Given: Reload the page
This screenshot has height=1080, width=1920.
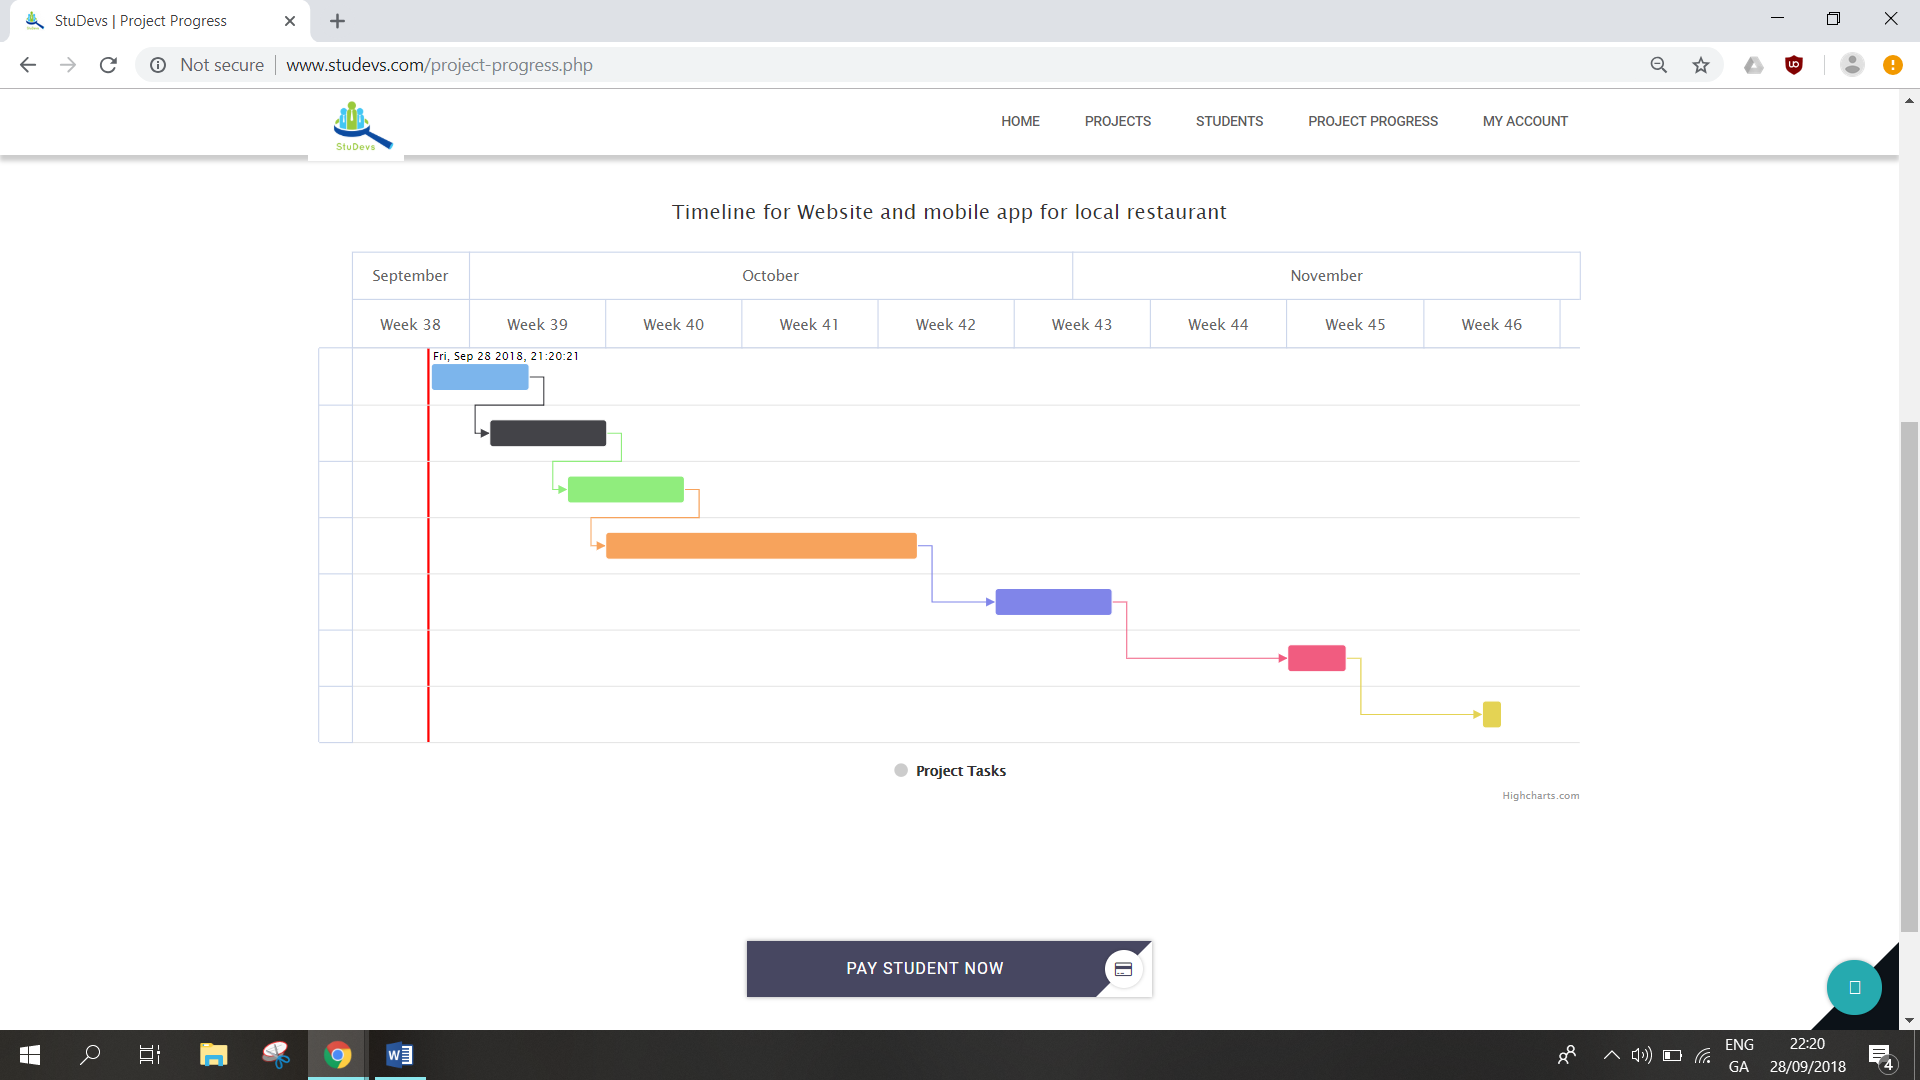Looking at the screenshot, I should pos(108,65).
